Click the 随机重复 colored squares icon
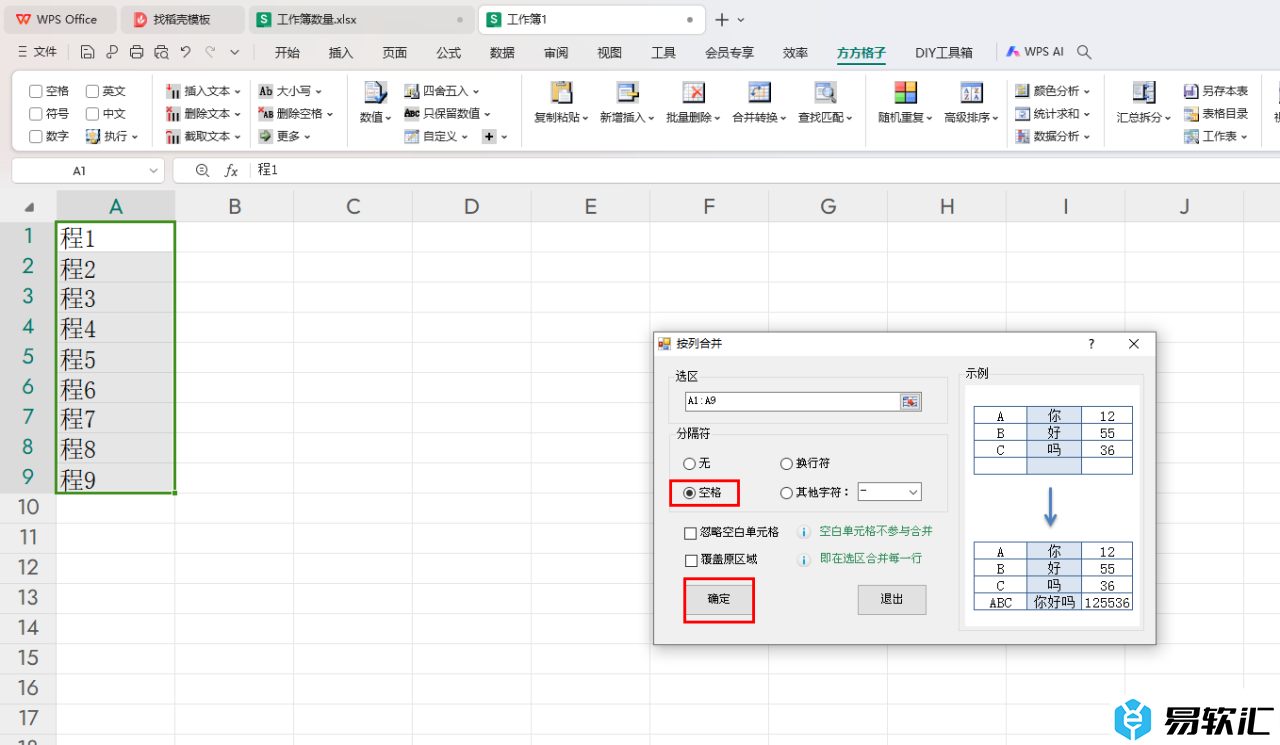 click(x=906, y=94)
